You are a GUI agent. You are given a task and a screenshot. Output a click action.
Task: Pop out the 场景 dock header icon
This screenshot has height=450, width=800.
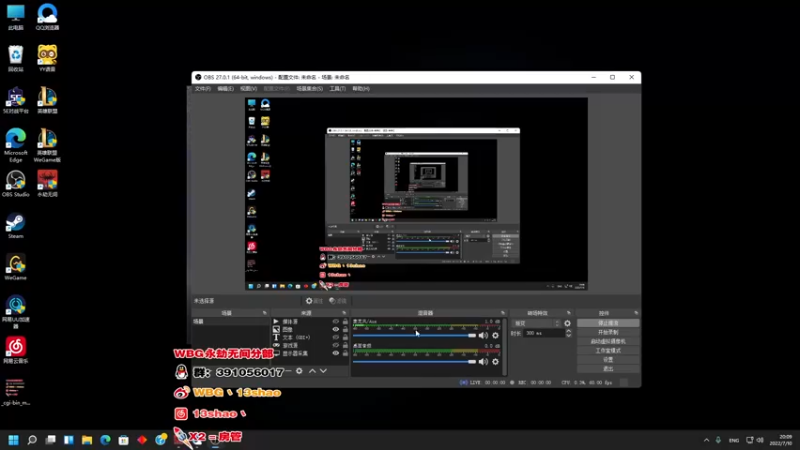tap(264, 313)
